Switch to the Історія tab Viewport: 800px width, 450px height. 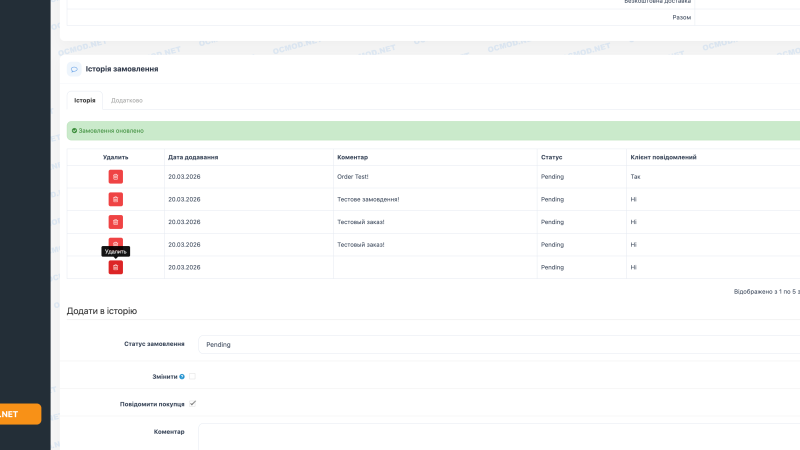[85, 101]
